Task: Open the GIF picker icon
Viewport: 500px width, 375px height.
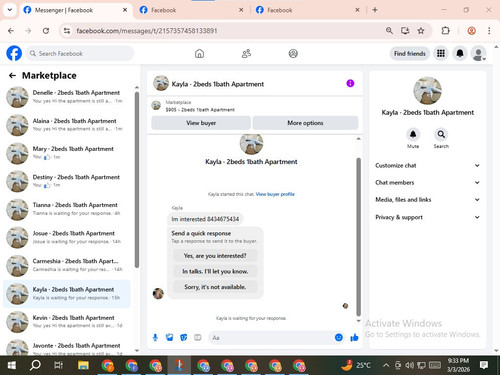Action: pyautogui.click(x=198, y=338)
